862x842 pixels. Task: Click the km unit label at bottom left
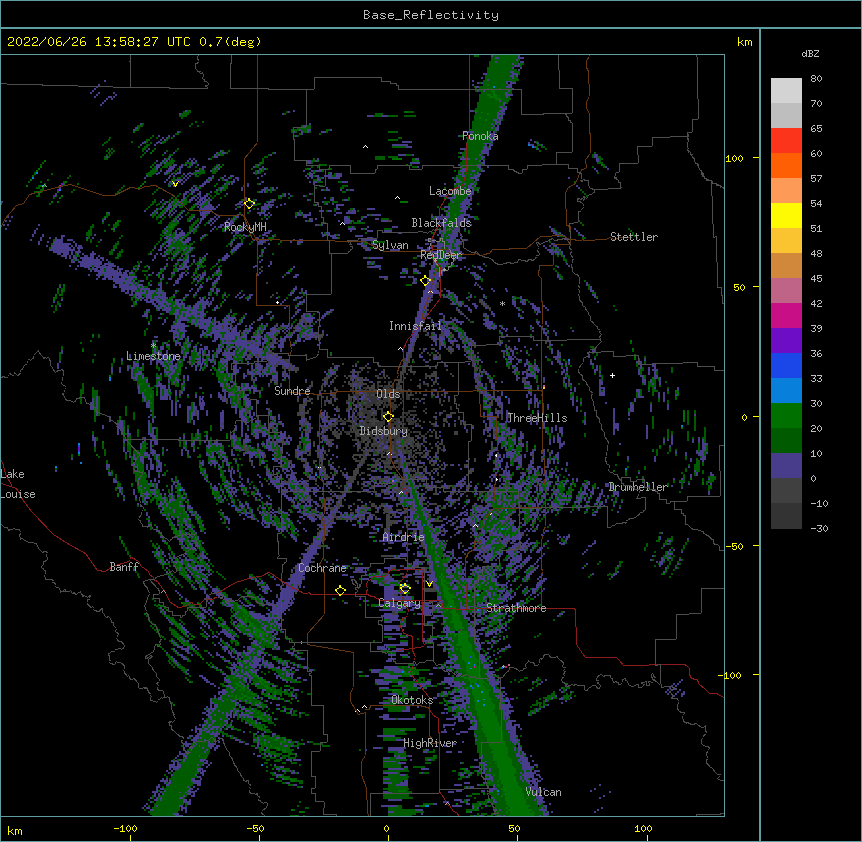(x=15, y=830)
